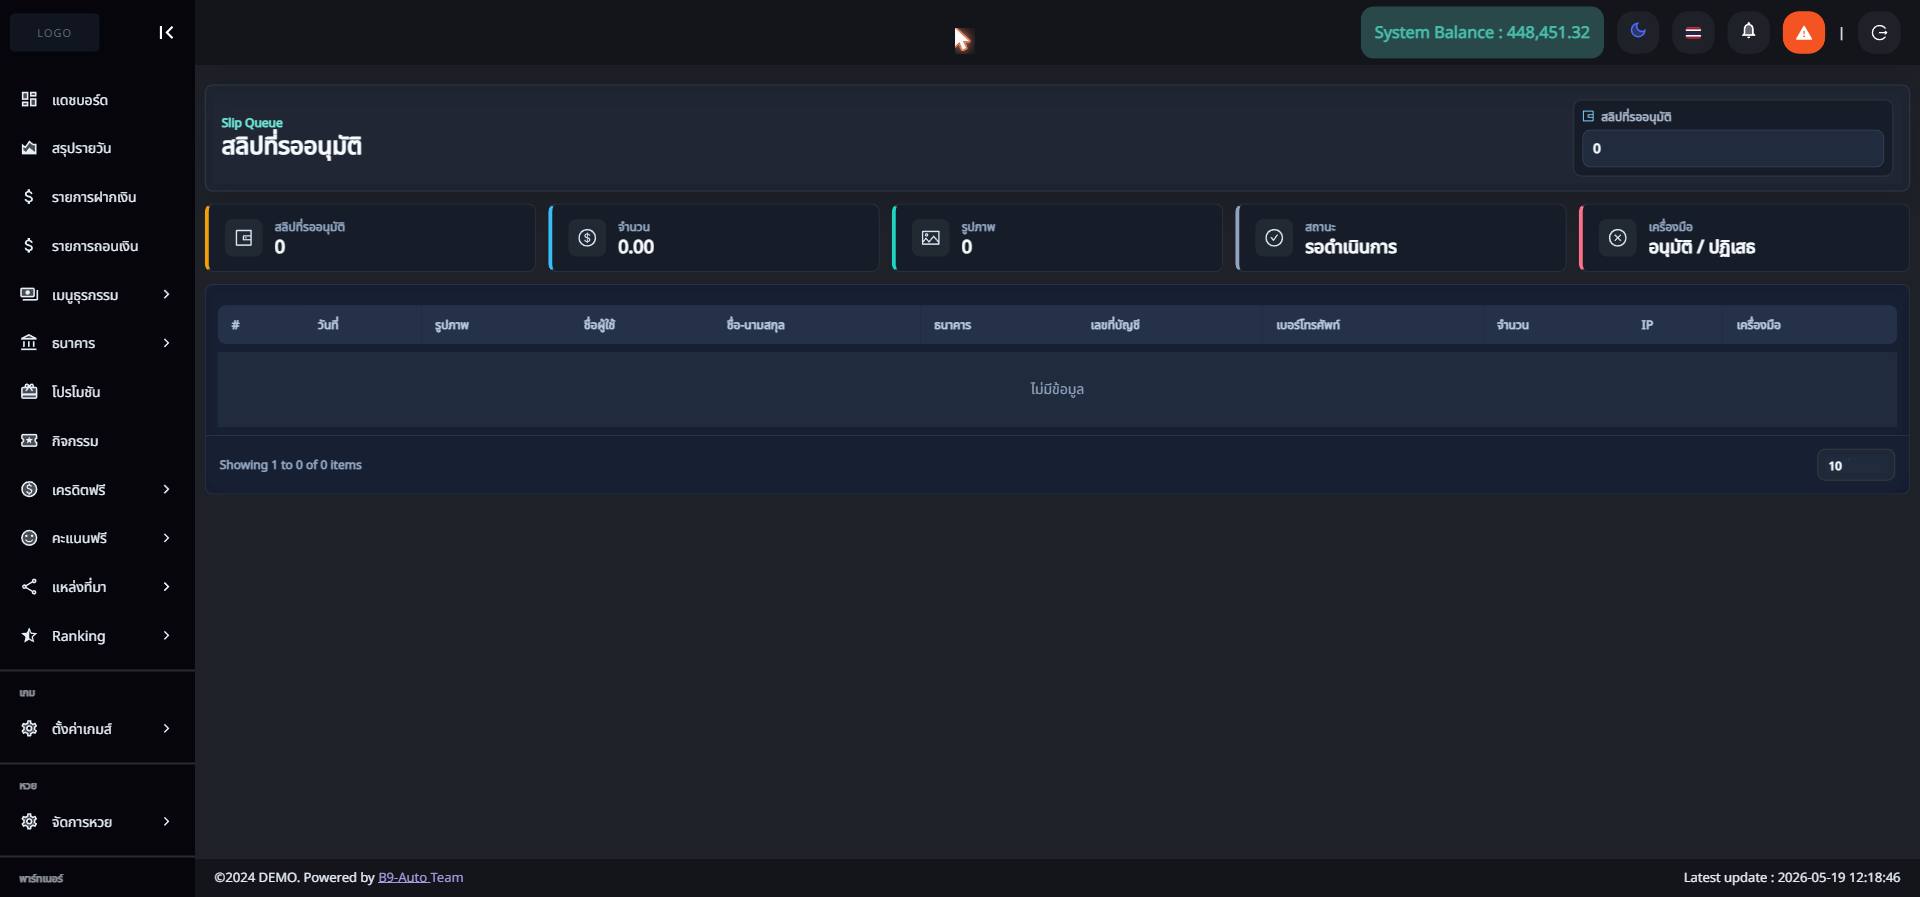1920x897 pixels.
Task: Click the X circle icon in เครื่องมือ card
Action: click(1618, 238)
